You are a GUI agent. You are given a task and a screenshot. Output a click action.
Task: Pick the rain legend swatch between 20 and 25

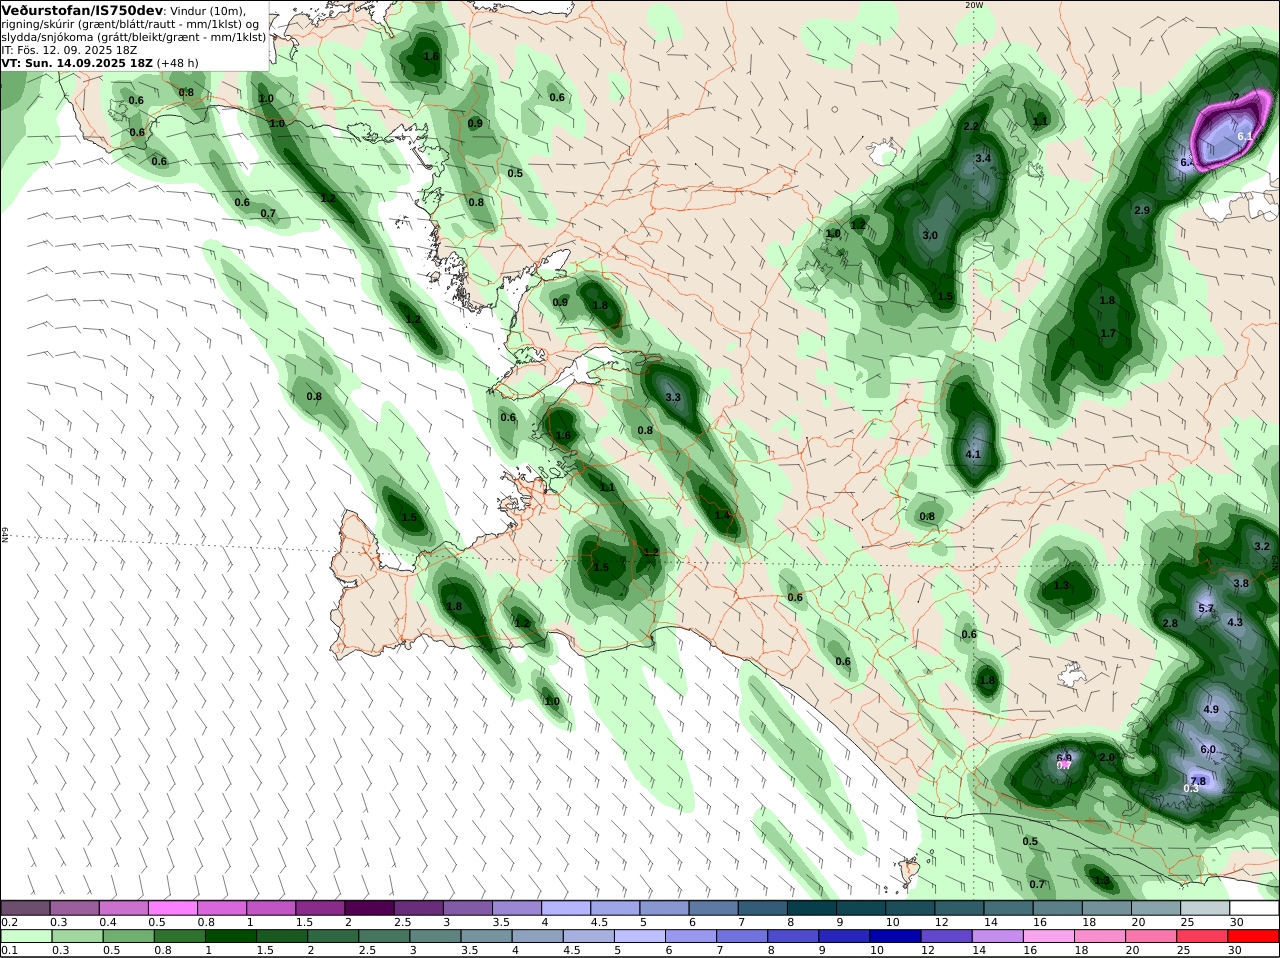[x=1152, y=936]
